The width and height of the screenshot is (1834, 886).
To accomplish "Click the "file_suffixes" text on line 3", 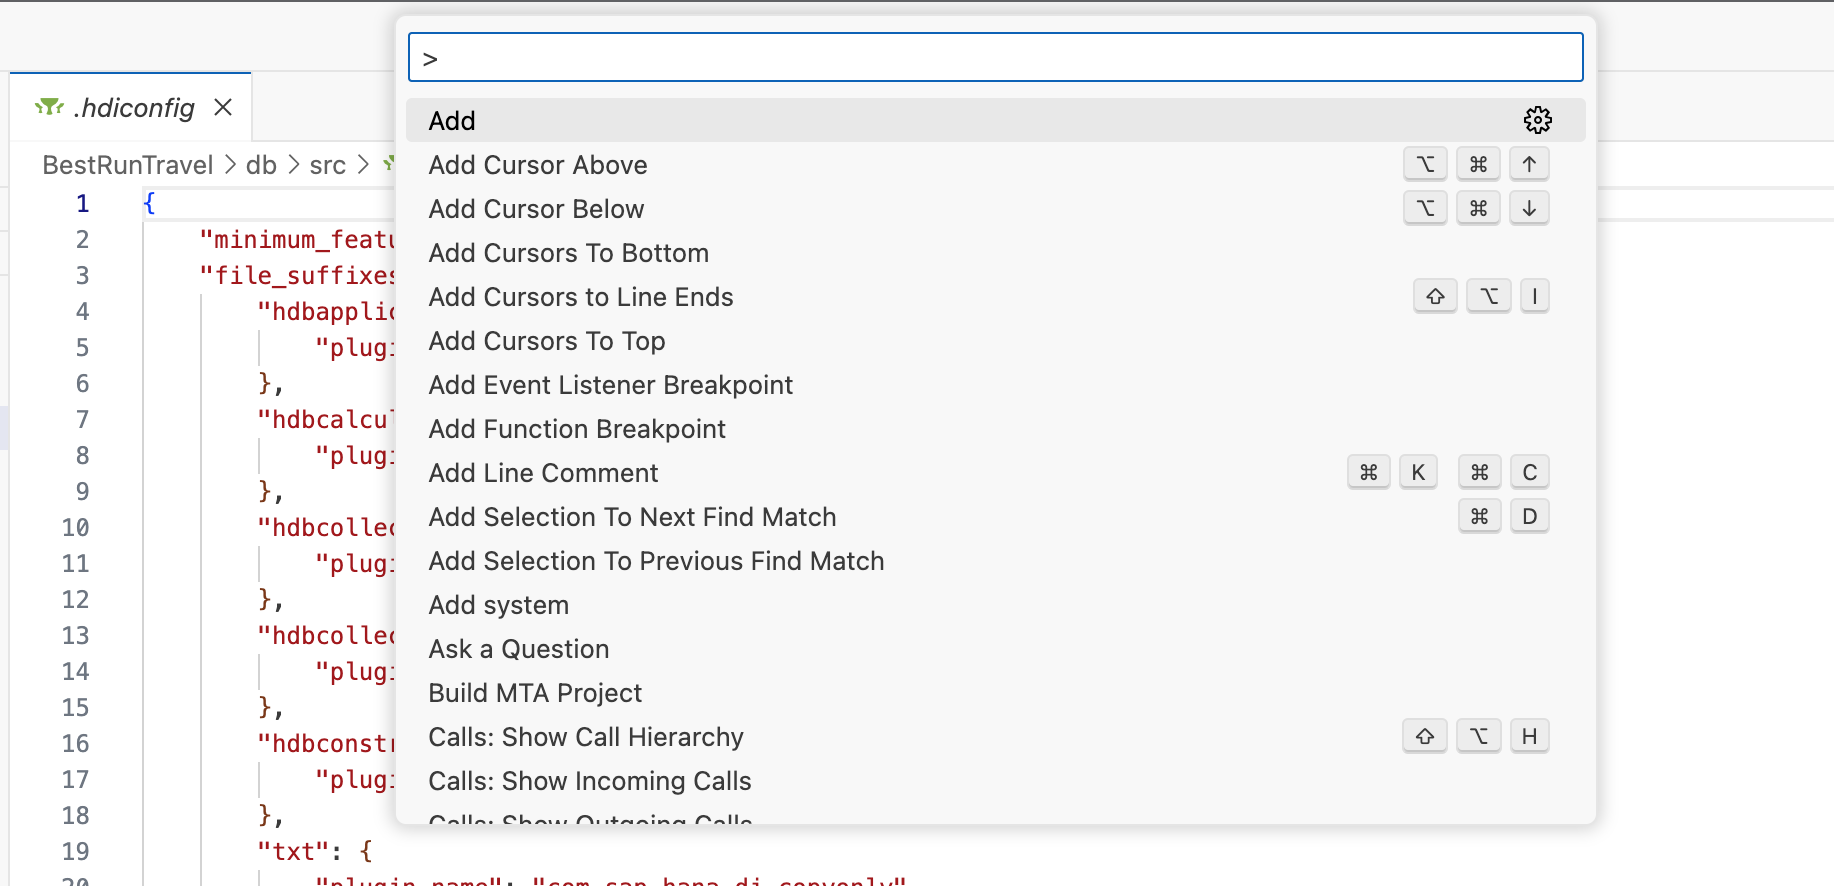I will coord(297,275).
